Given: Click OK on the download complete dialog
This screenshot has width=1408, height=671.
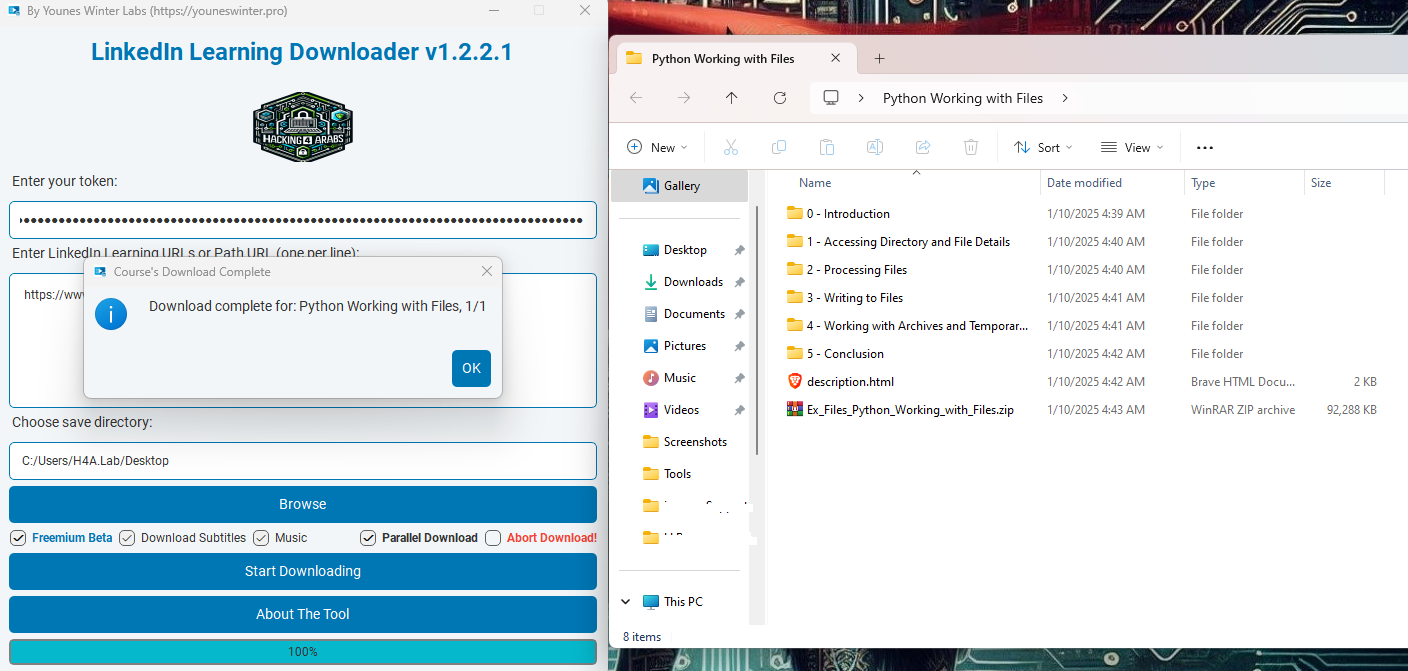Looking at the screenshot, I should pos(471,368).
